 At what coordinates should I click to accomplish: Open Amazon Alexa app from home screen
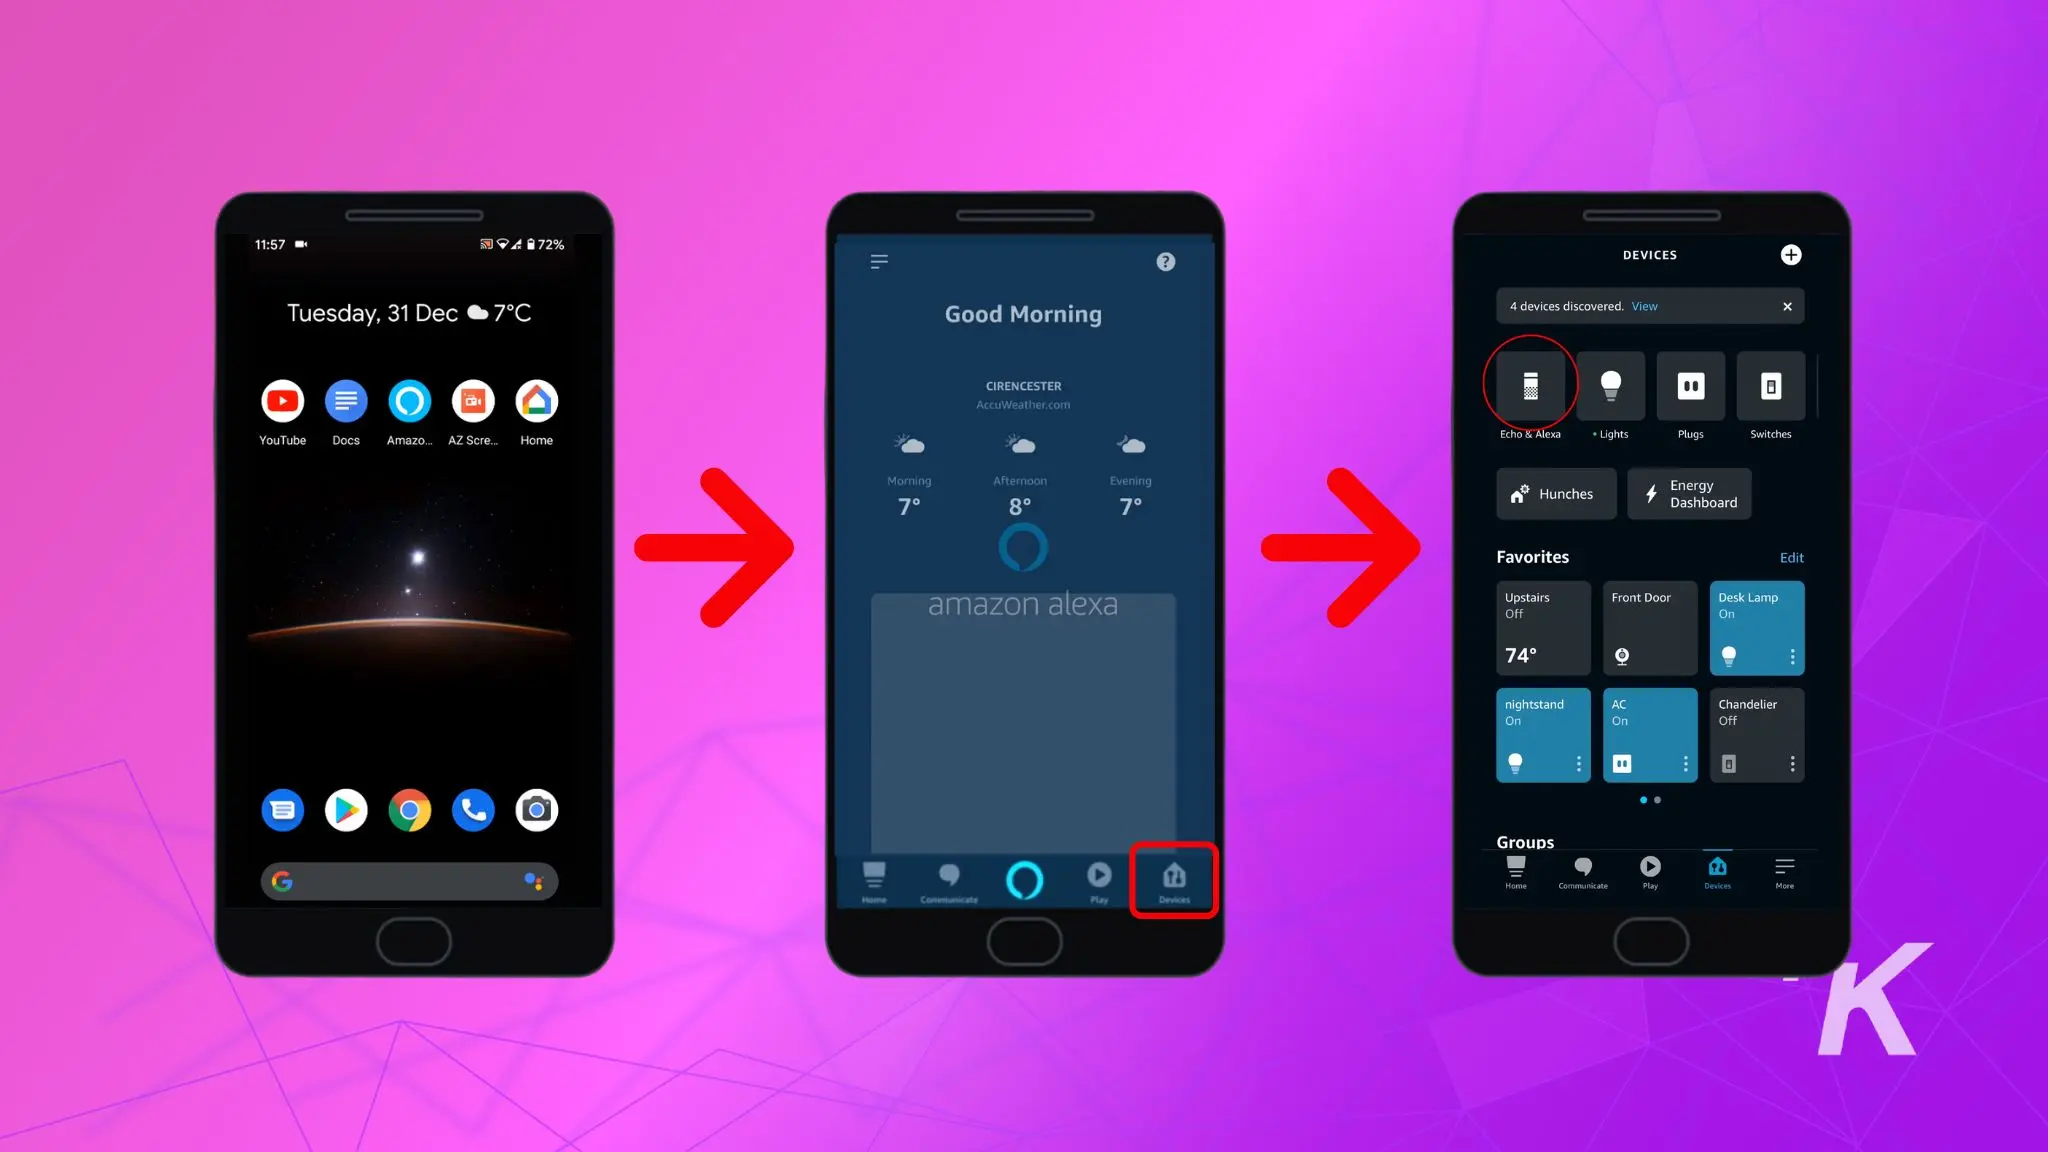click(x=408, y=401)
